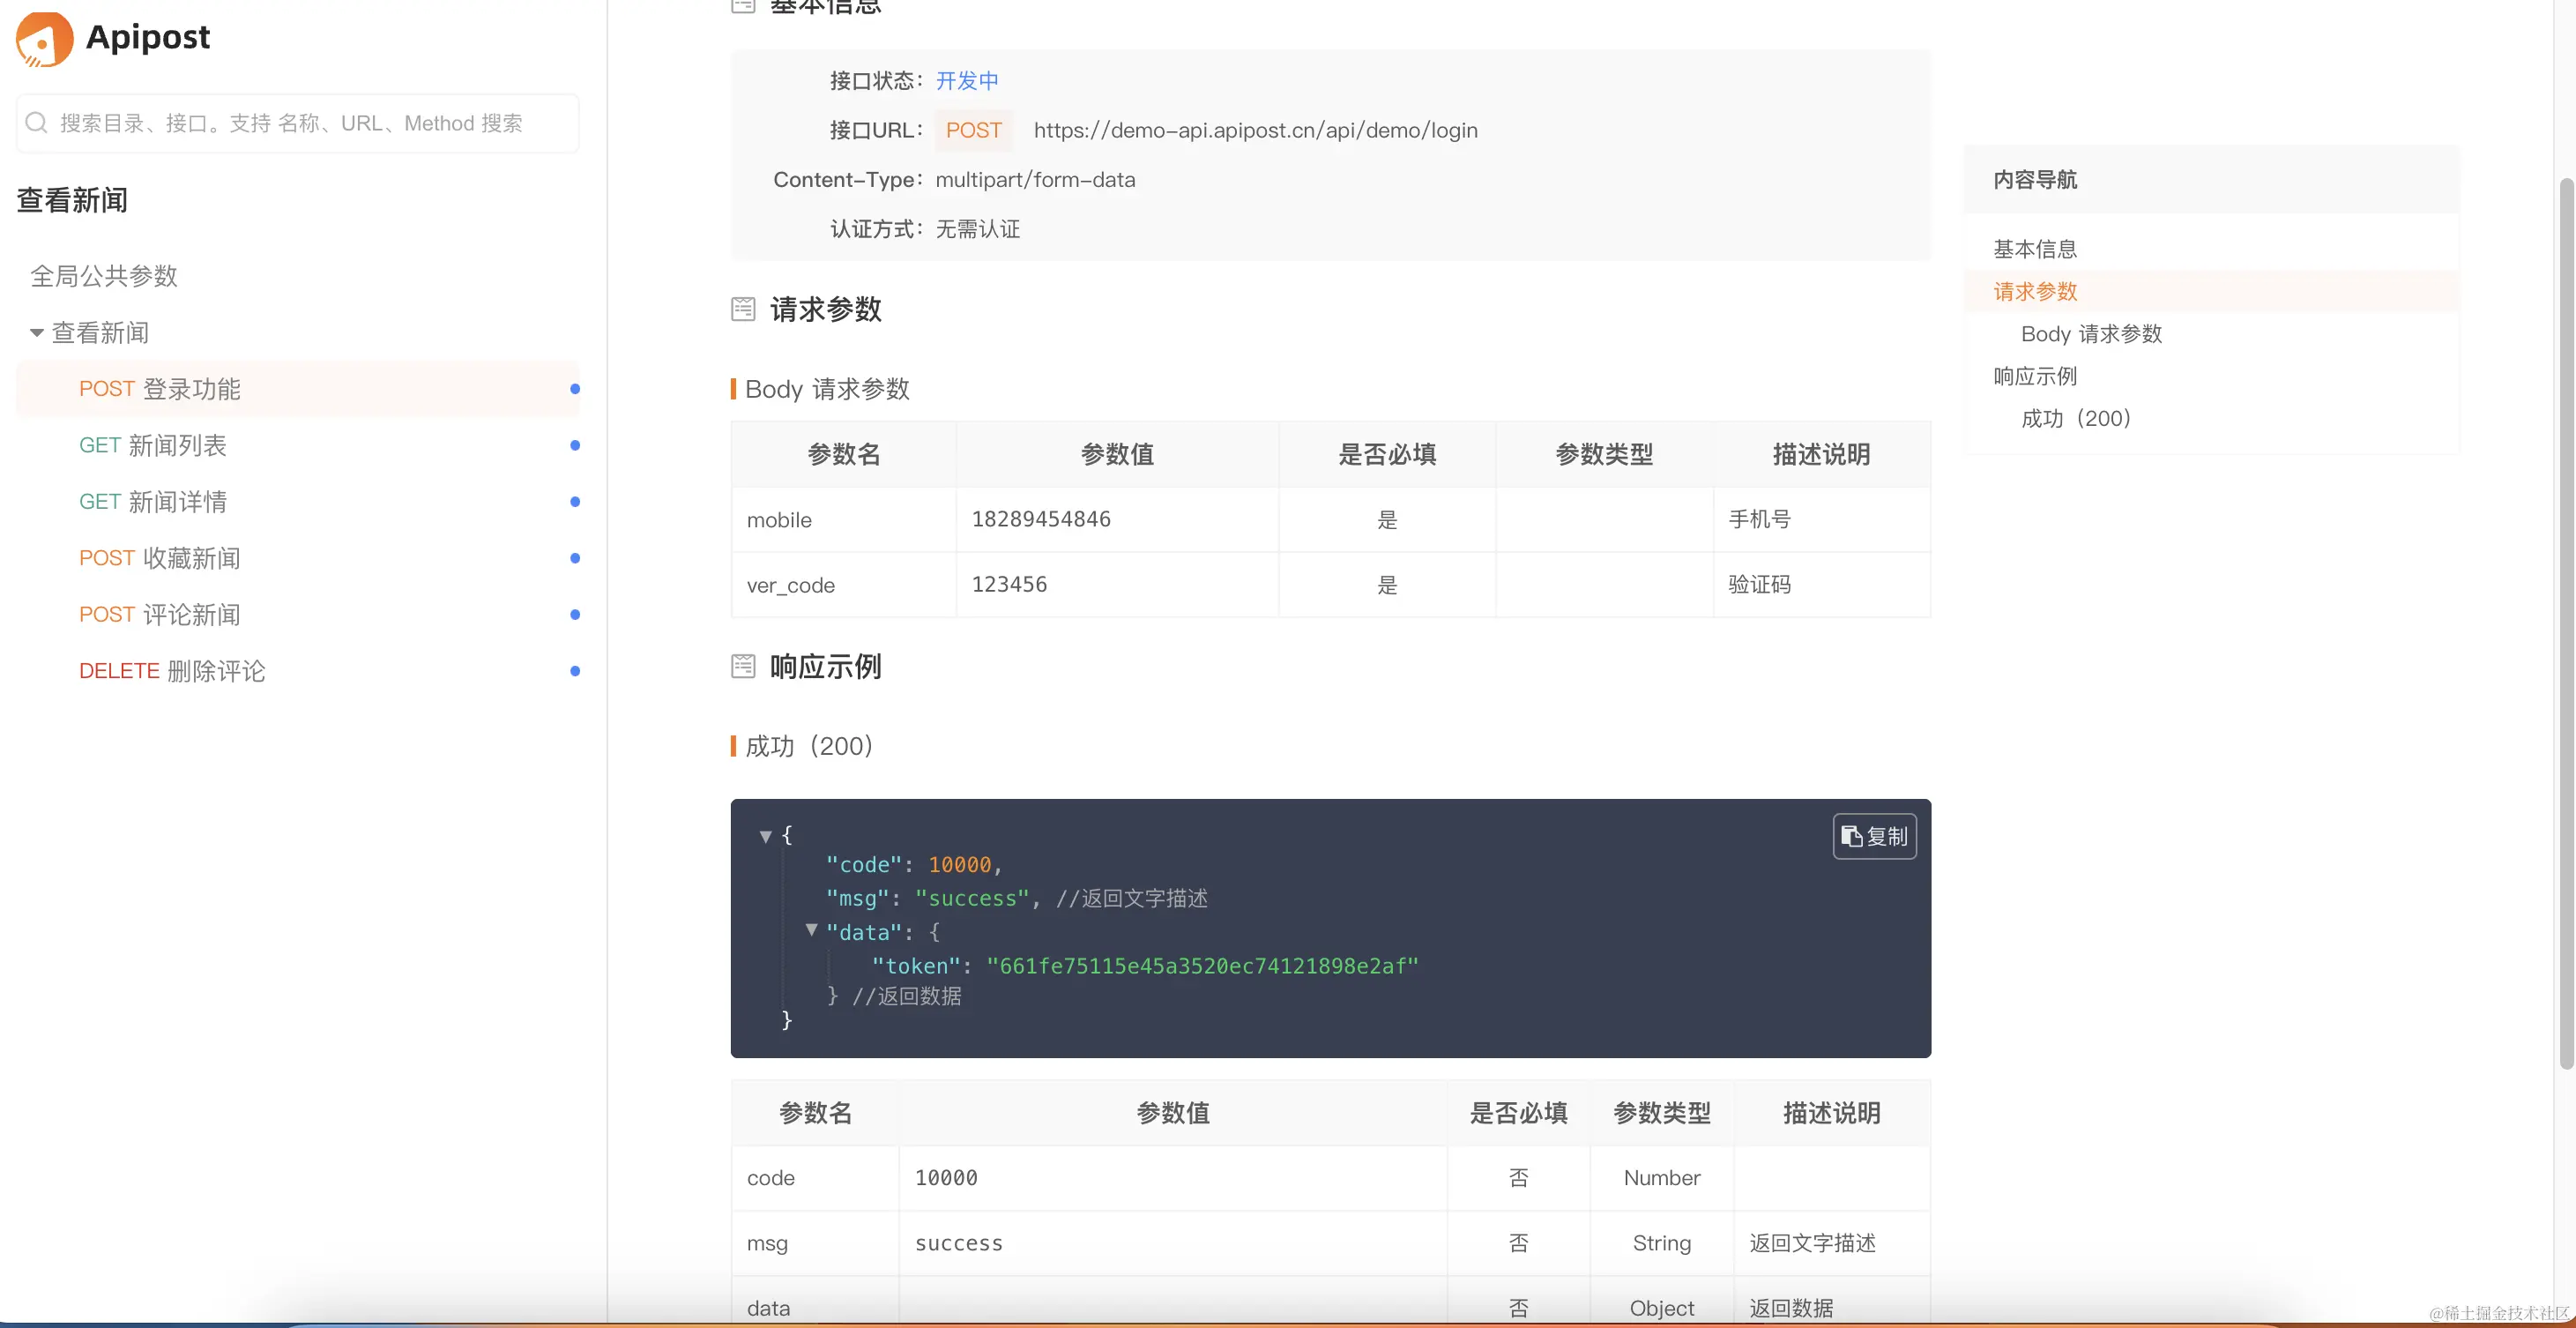
Task: Jump to 响应示例 in content navigation
Action: point(2034,376)
